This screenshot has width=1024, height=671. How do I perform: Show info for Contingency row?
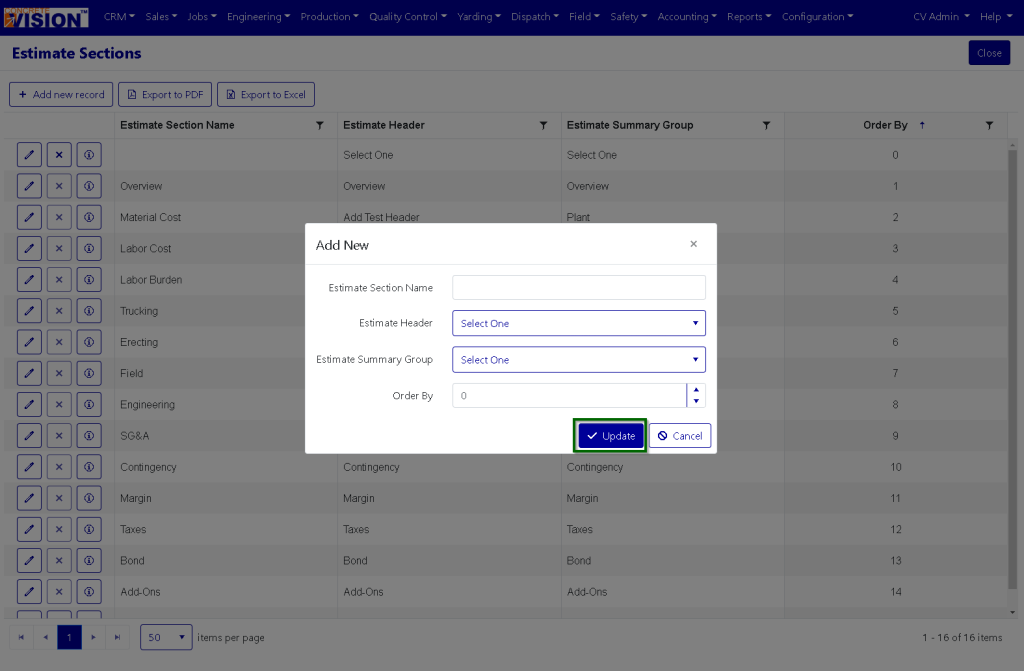pos(89,467)
